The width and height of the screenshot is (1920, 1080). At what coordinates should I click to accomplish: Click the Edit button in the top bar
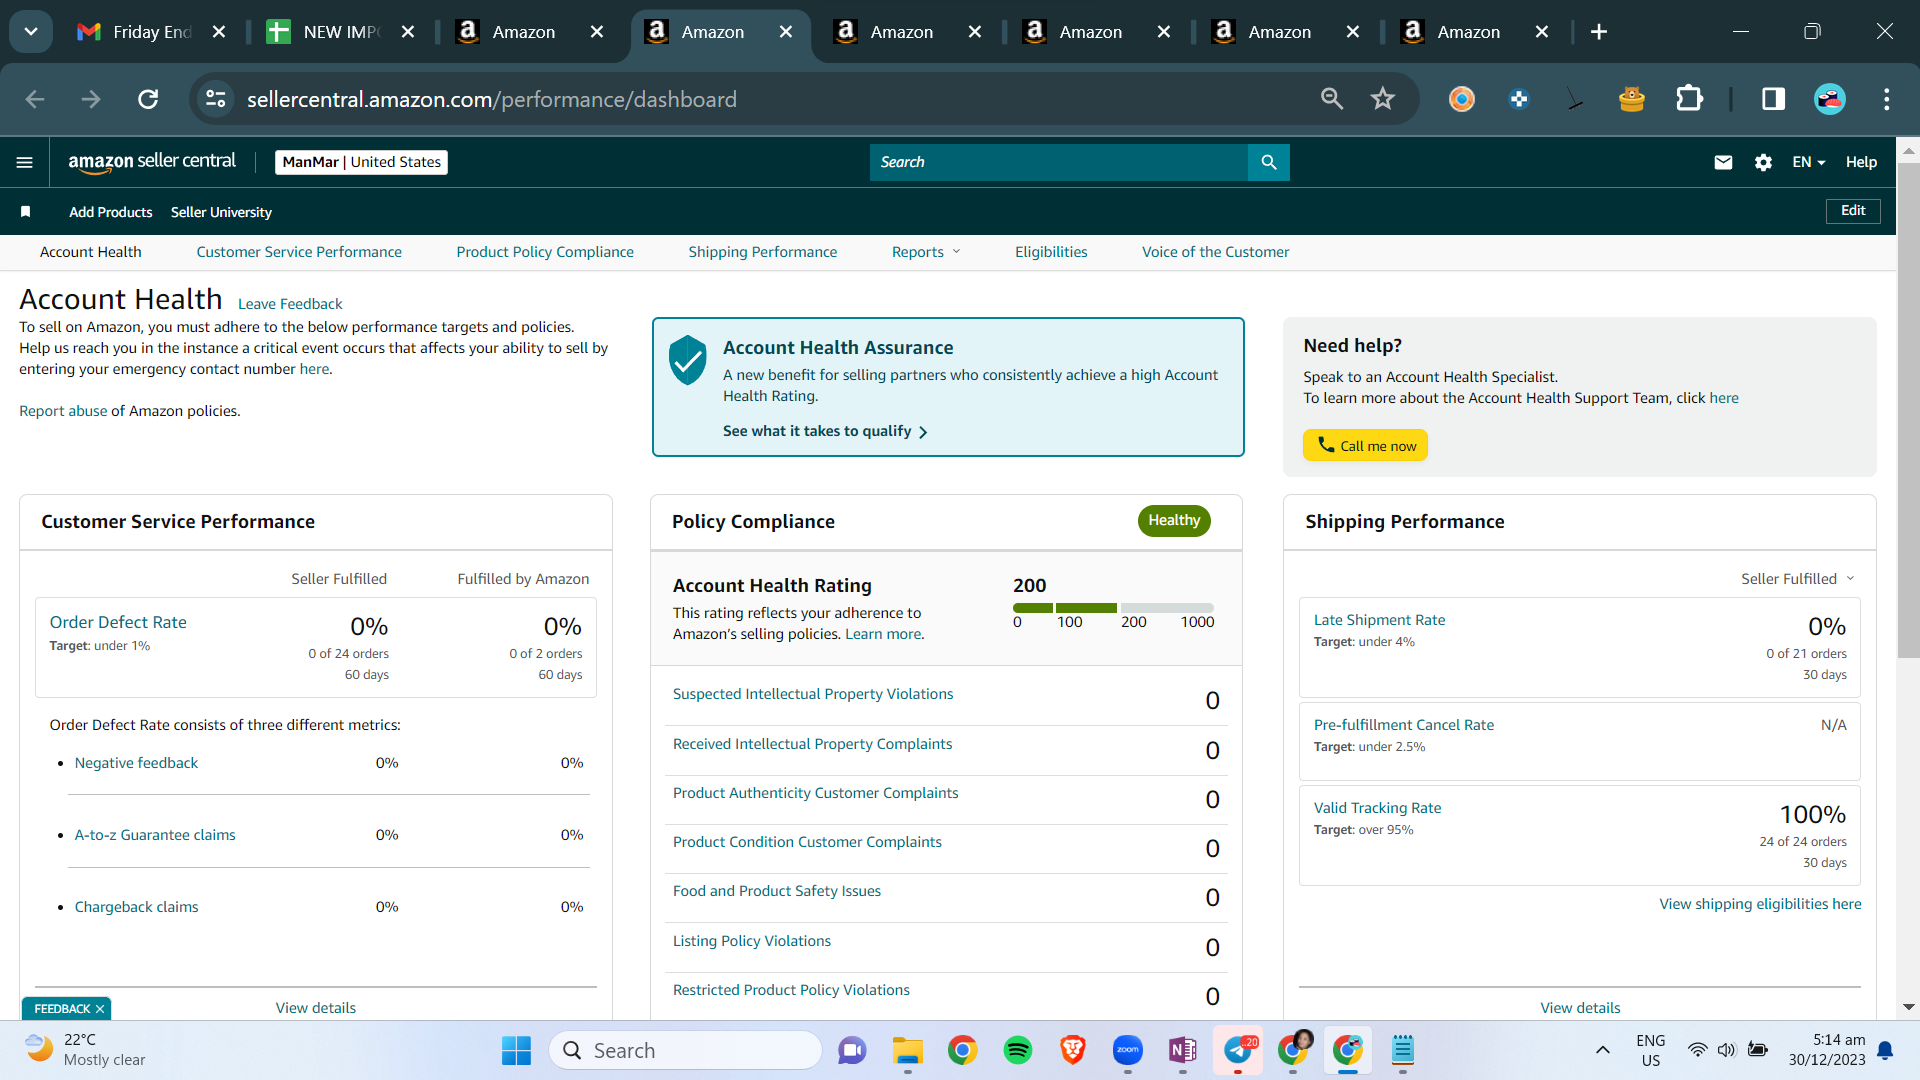tap(1853, 211)
